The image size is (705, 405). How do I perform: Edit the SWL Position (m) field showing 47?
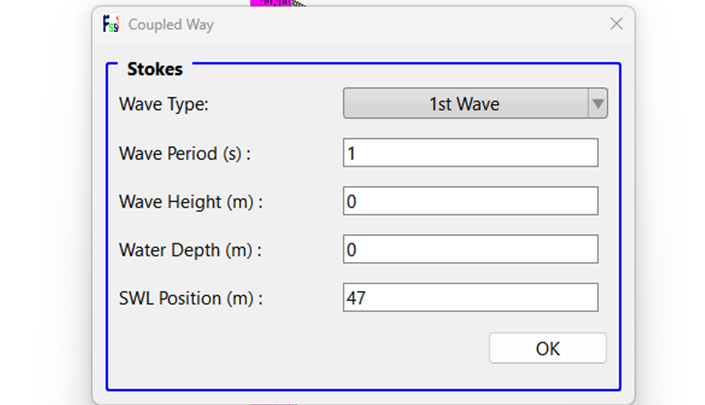pos(470,297)
